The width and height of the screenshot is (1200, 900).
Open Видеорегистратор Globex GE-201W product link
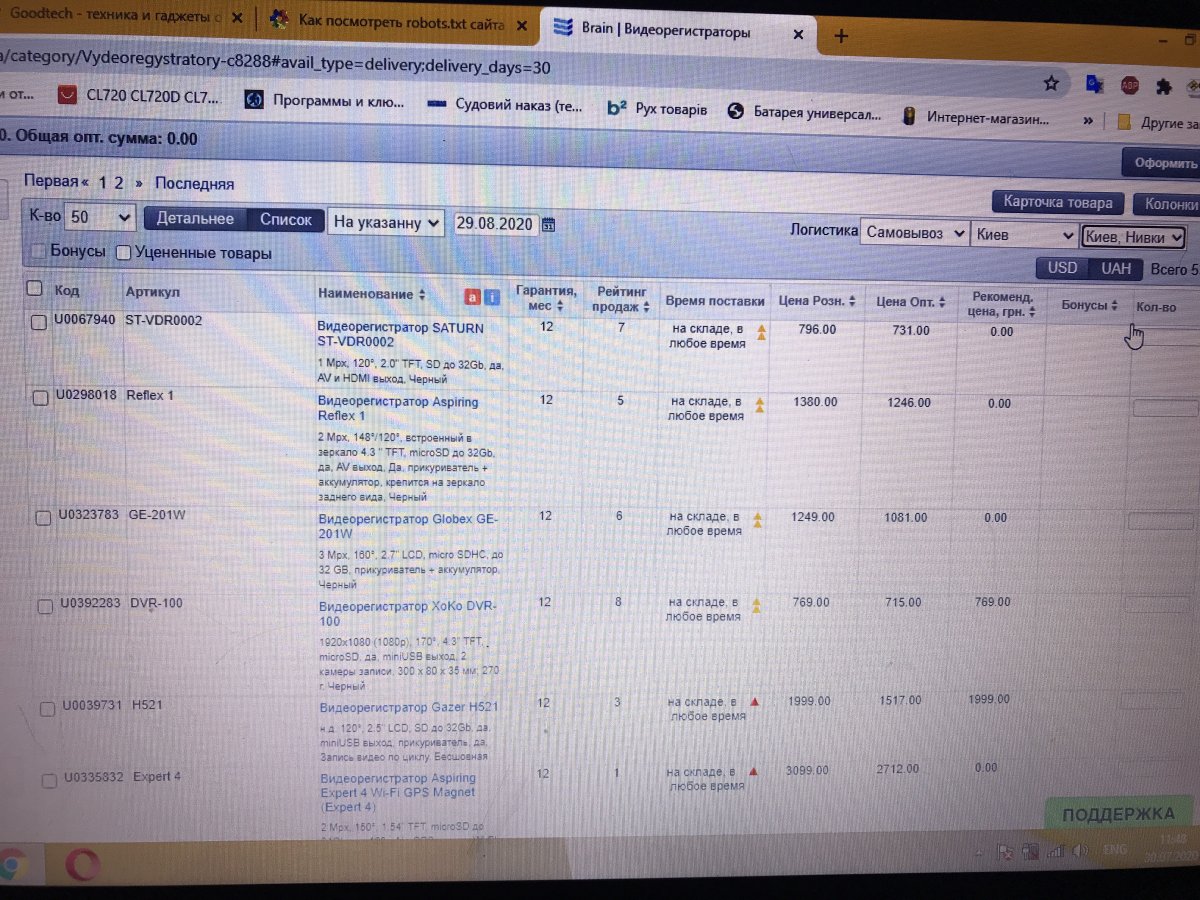[x=408, y=526]
